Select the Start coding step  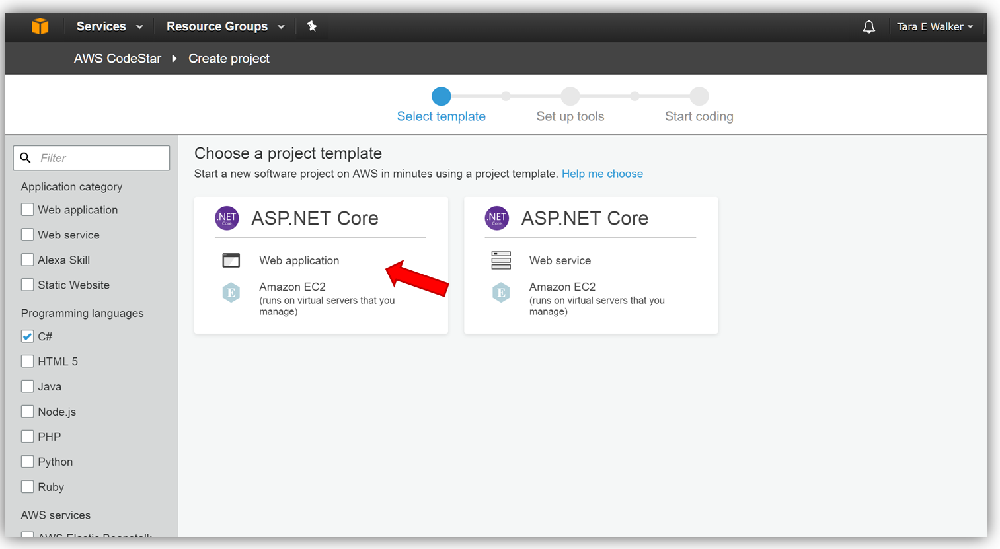click(x=699, y=97)
